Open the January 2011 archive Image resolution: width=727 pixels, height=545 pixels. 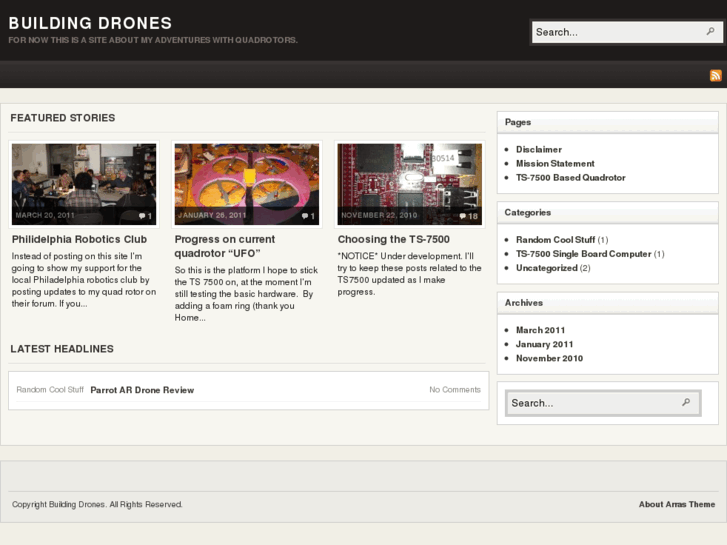545,344
